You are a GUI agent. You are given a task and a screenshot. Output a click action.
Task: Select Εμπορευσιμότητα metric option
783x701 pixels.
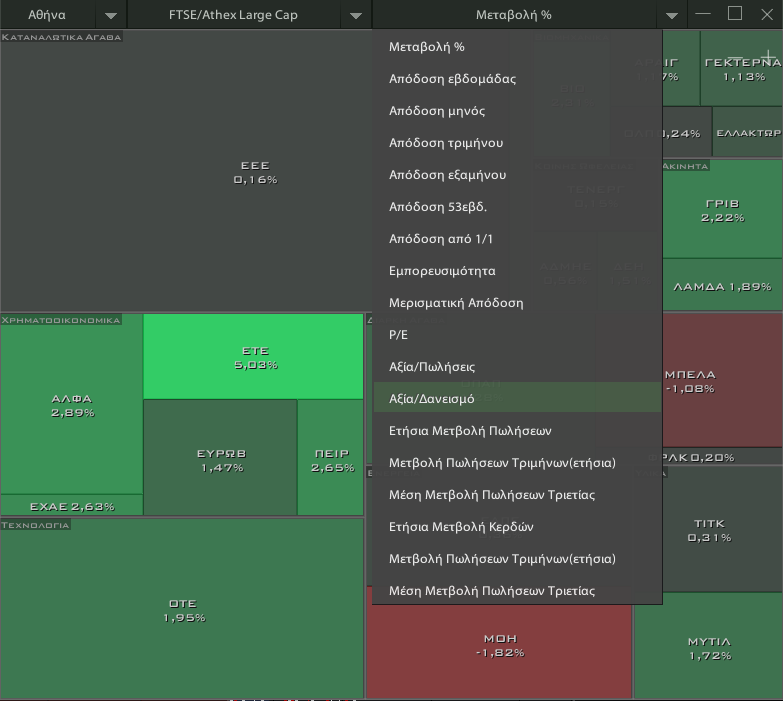tap(517, 271)
